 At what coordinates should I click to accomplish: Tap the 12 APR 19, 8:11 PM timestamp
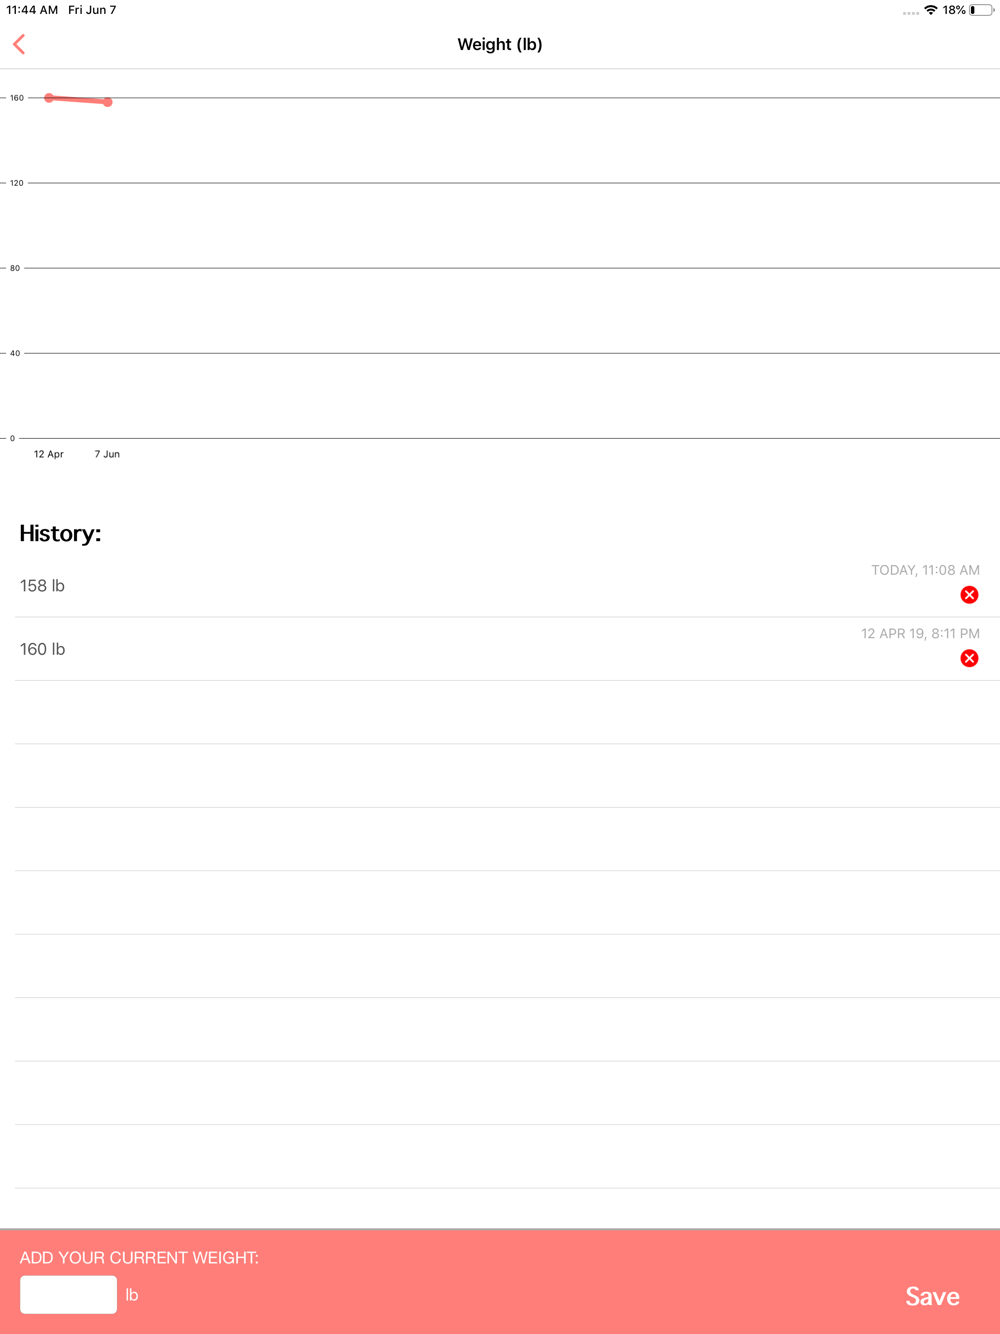[920, 633]
